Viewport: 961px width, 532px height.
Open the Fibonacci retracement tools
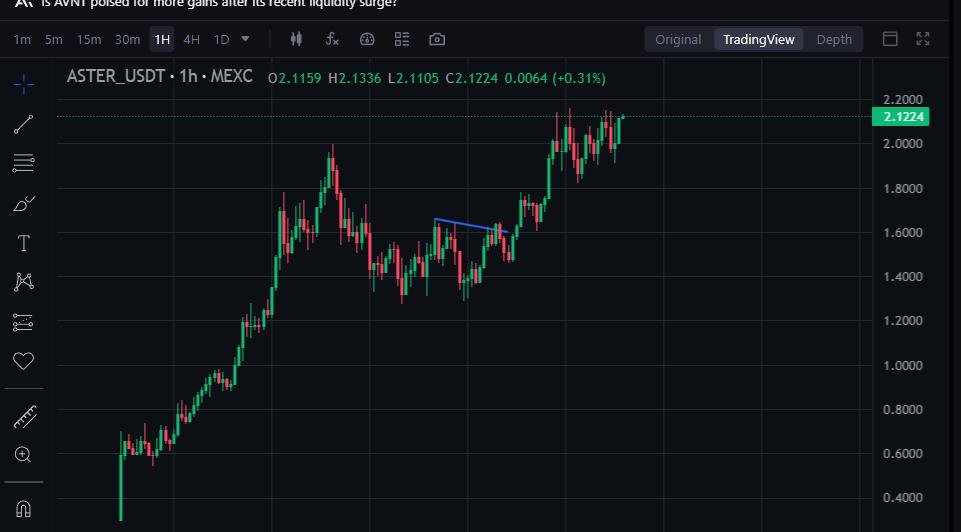23,163
